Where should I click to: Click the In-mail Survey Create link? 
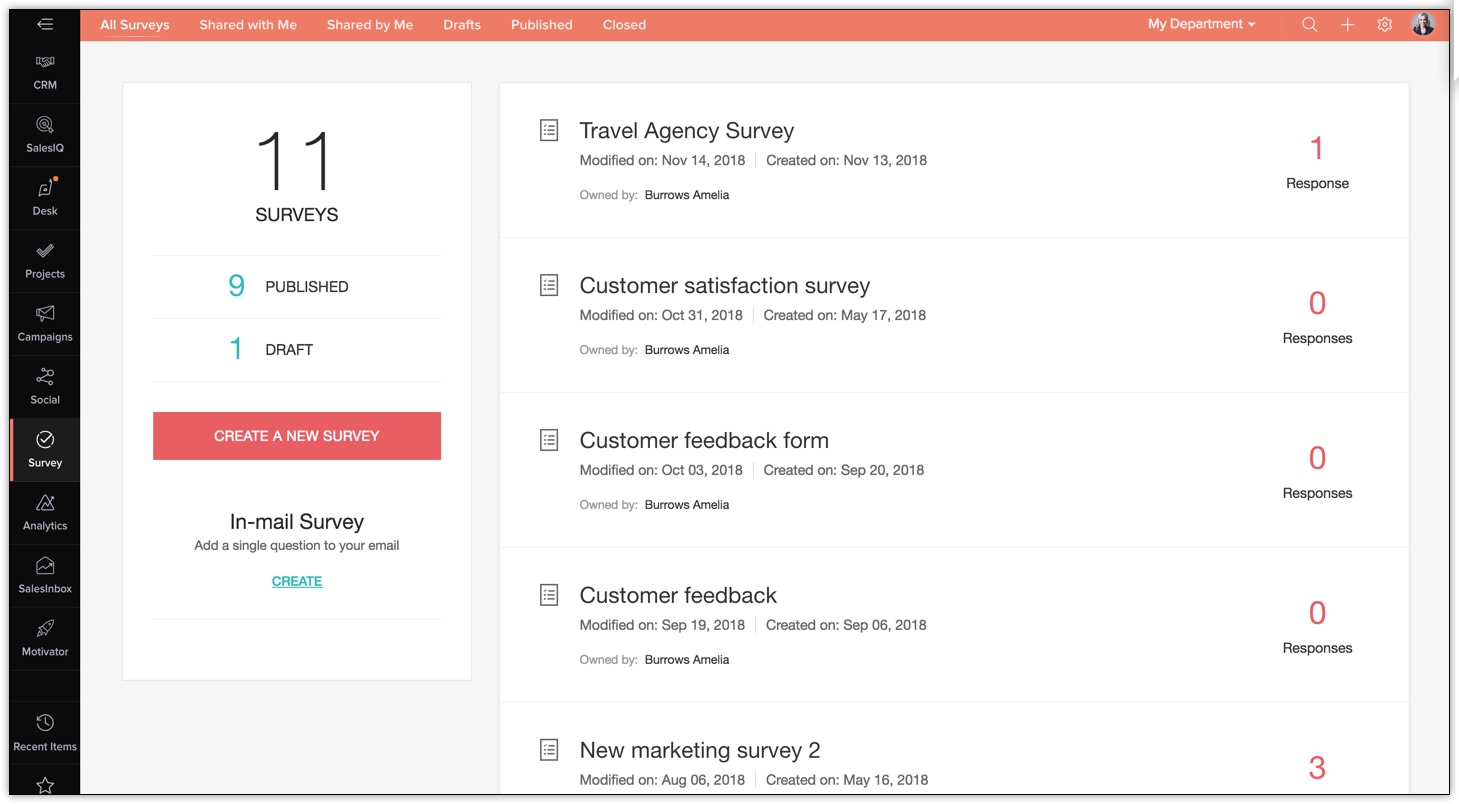(x=297, y=581)
